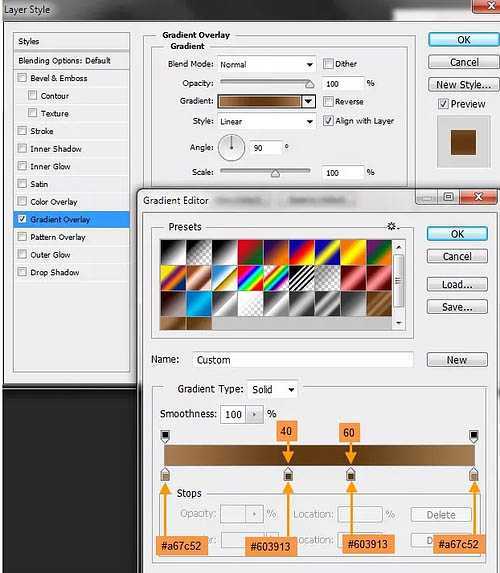Select the color stop at location 60
This screenshot has height=573, width=500.
351,474
